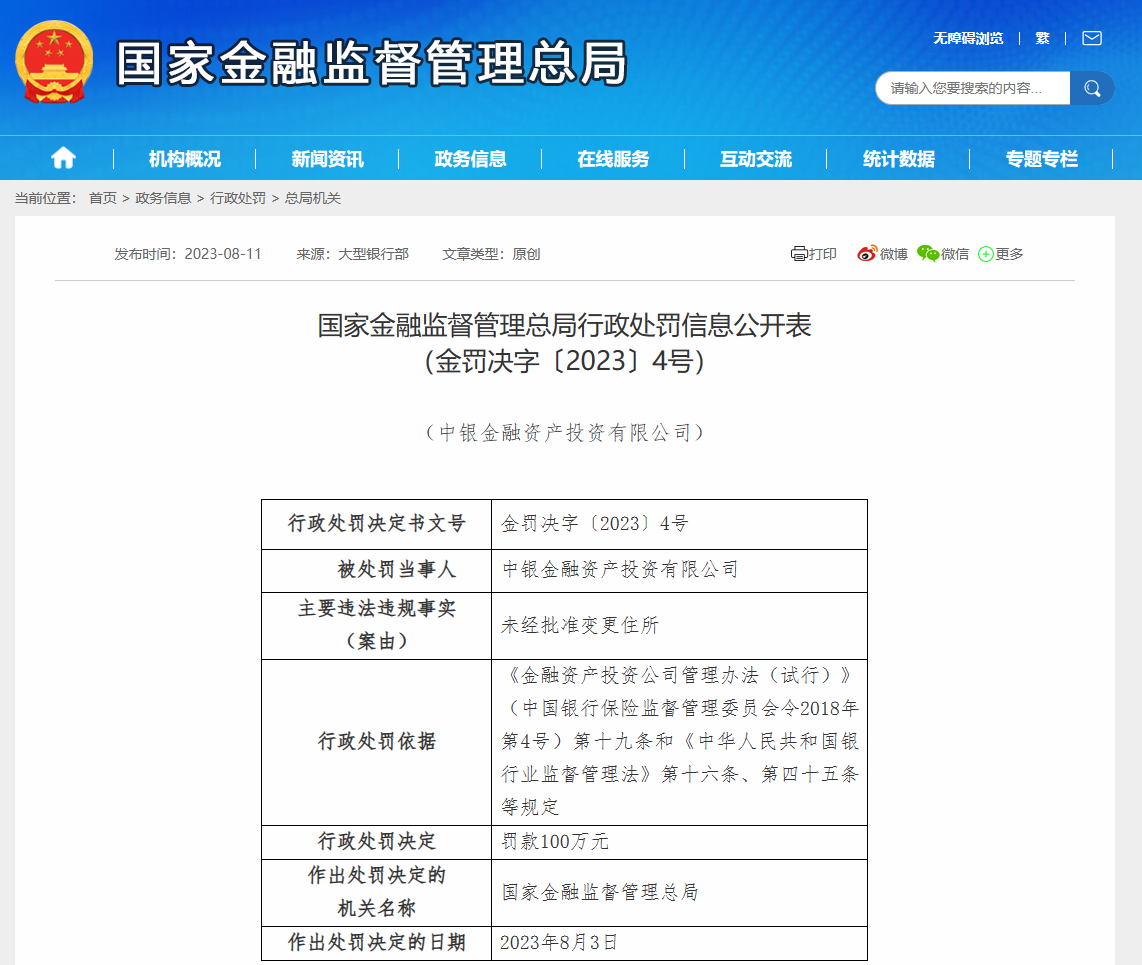Open the 互动交流 menu
Image resolution: width=1142 pixels, height=965 pixels.
(755, 159)
